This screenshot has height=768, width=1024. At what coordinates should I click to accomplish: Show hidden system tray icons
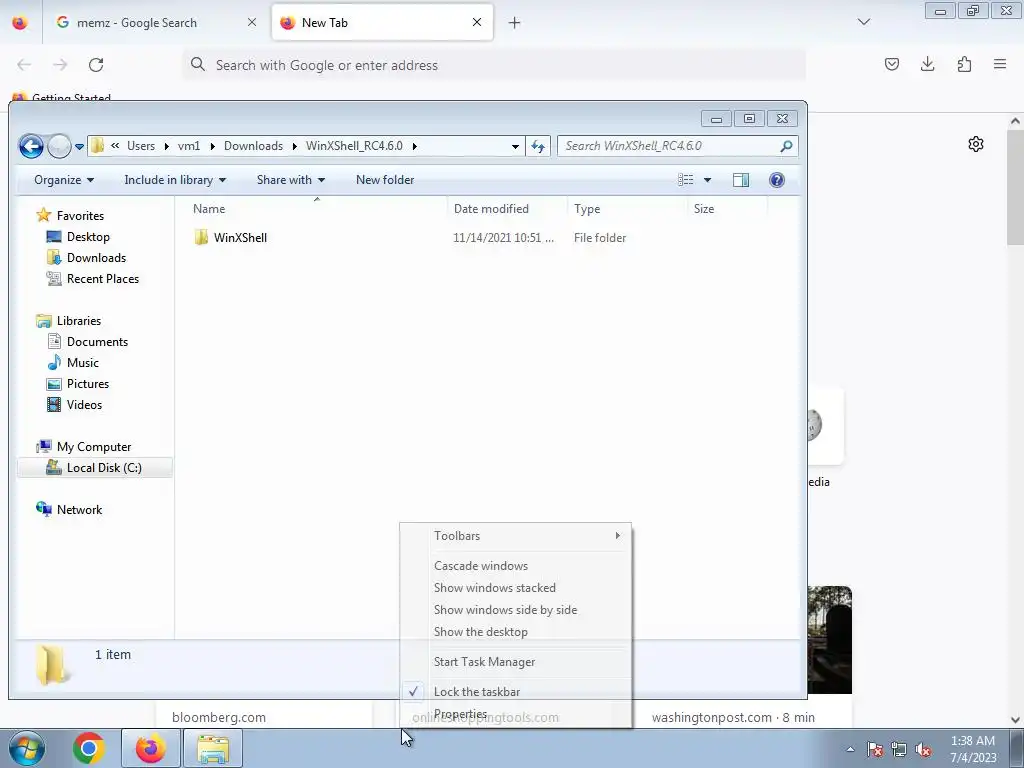850,750
